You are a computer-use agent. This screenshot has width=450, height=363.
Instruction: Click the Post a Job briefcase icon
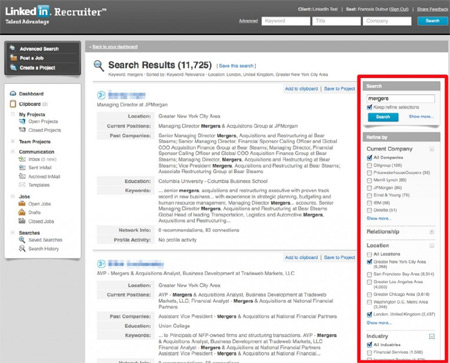(13, 58)
